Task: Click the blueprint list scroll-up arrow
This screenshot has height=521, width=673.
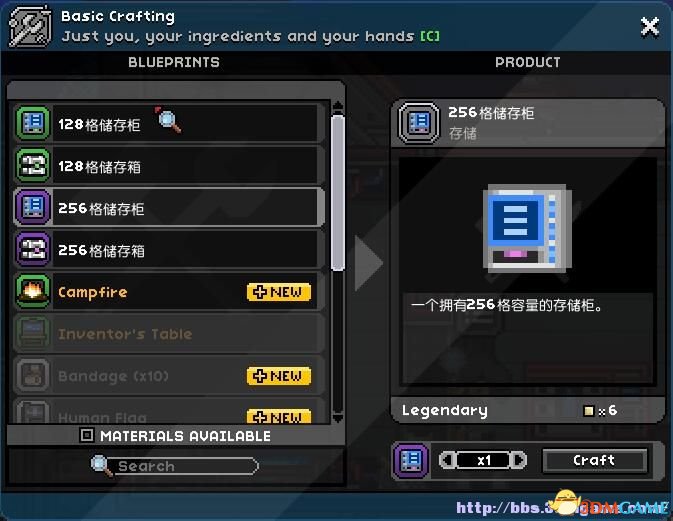Action: [338, 106]
